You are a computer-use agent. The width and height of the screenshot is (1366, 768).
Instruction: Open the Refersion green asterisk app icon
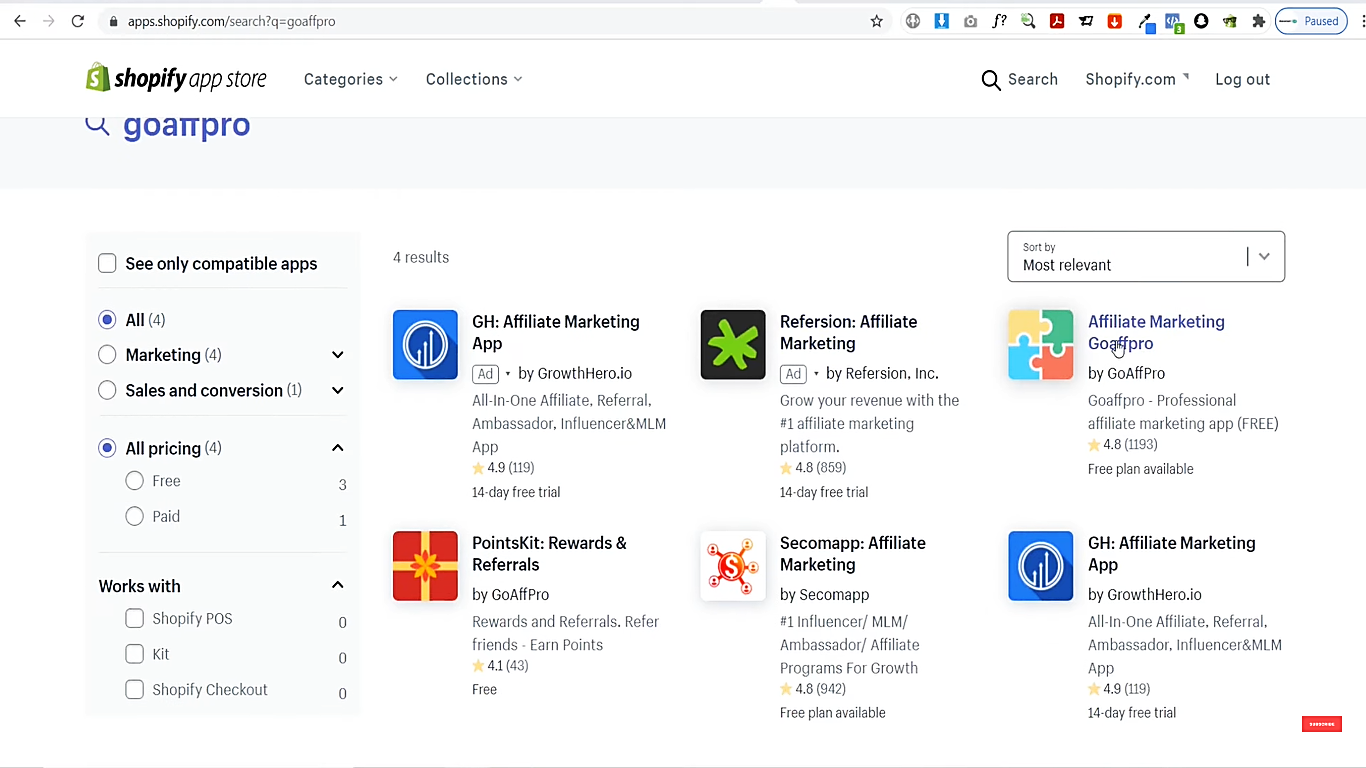[x=733, y=345]
